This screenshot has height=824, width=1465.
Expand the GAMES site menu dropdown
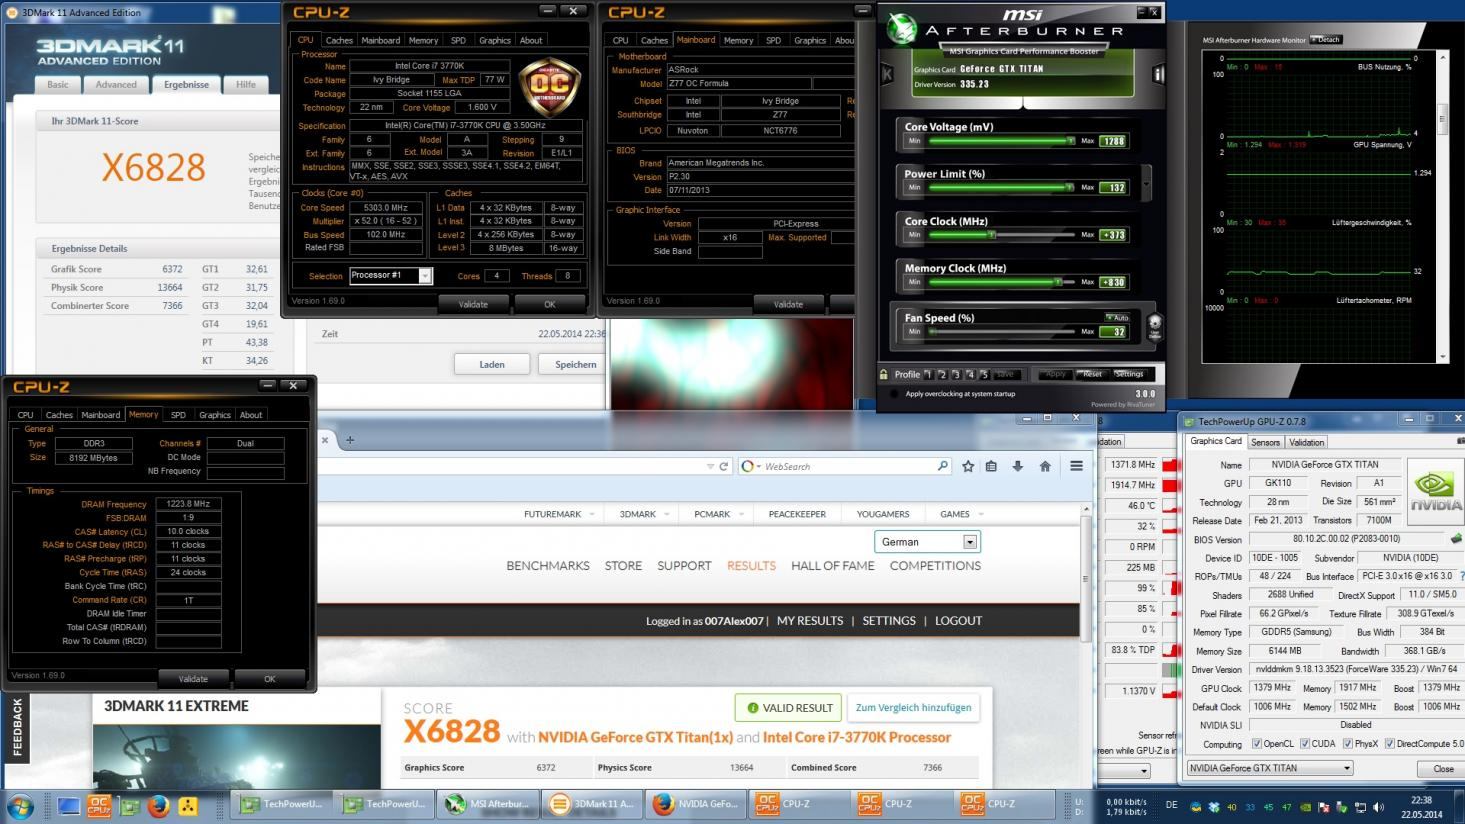[x=983, y=514]
